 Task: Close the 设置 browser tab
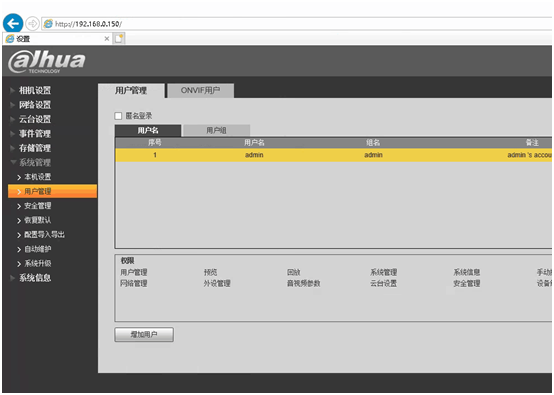point(107,39)
